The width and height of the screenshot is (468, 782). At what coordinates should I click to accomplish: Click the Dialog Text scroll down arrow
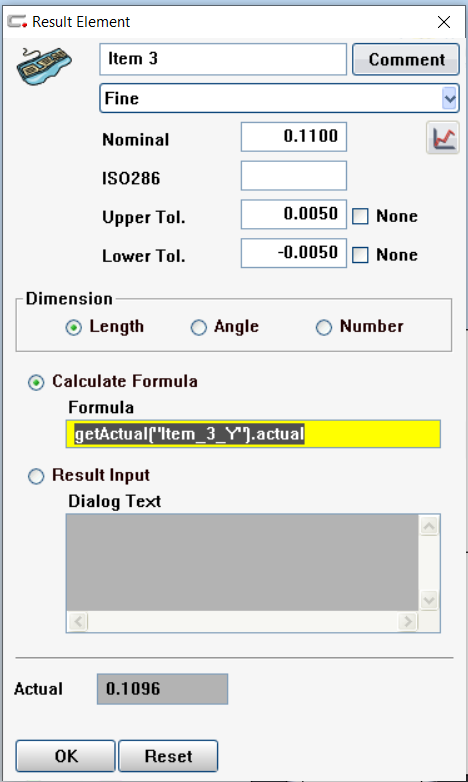click(429, 600)
